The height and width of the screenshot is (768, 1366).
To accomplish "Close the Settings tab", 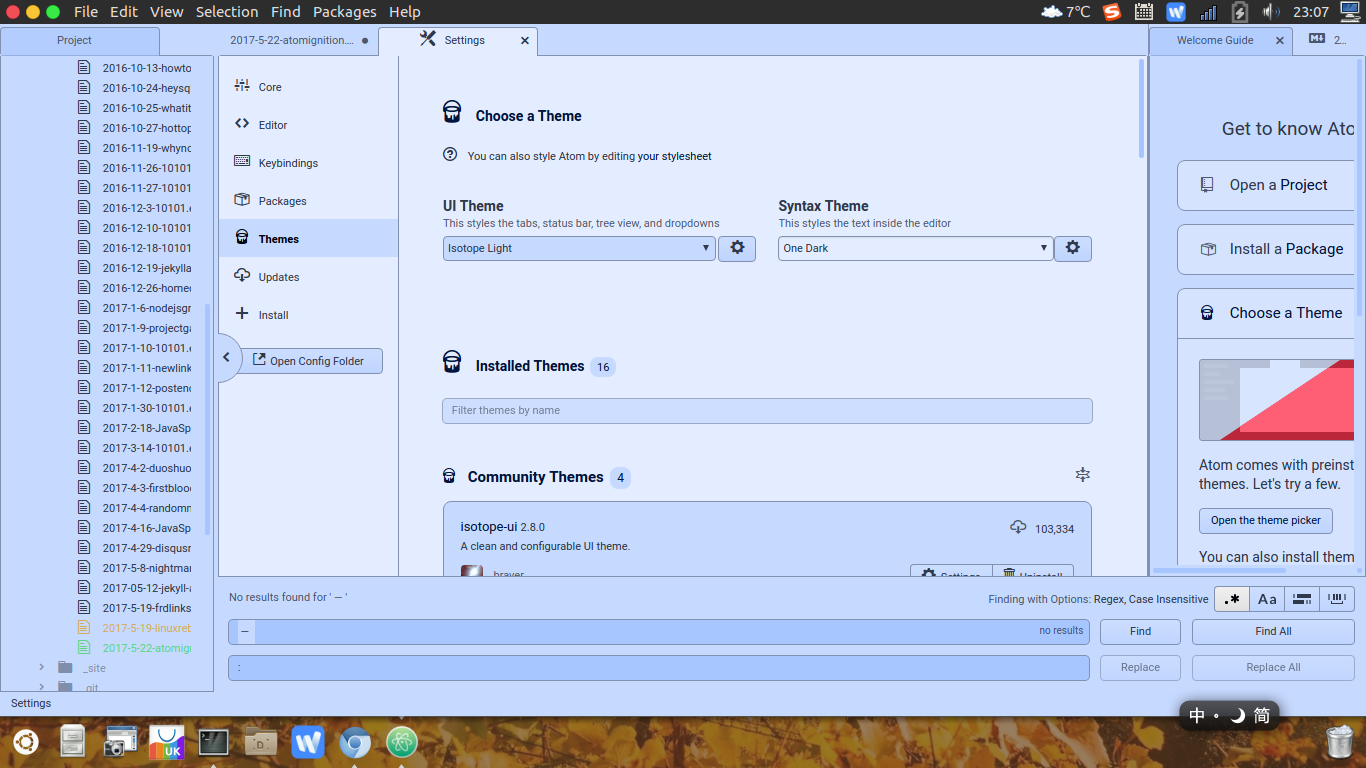I will coord(525,41).
